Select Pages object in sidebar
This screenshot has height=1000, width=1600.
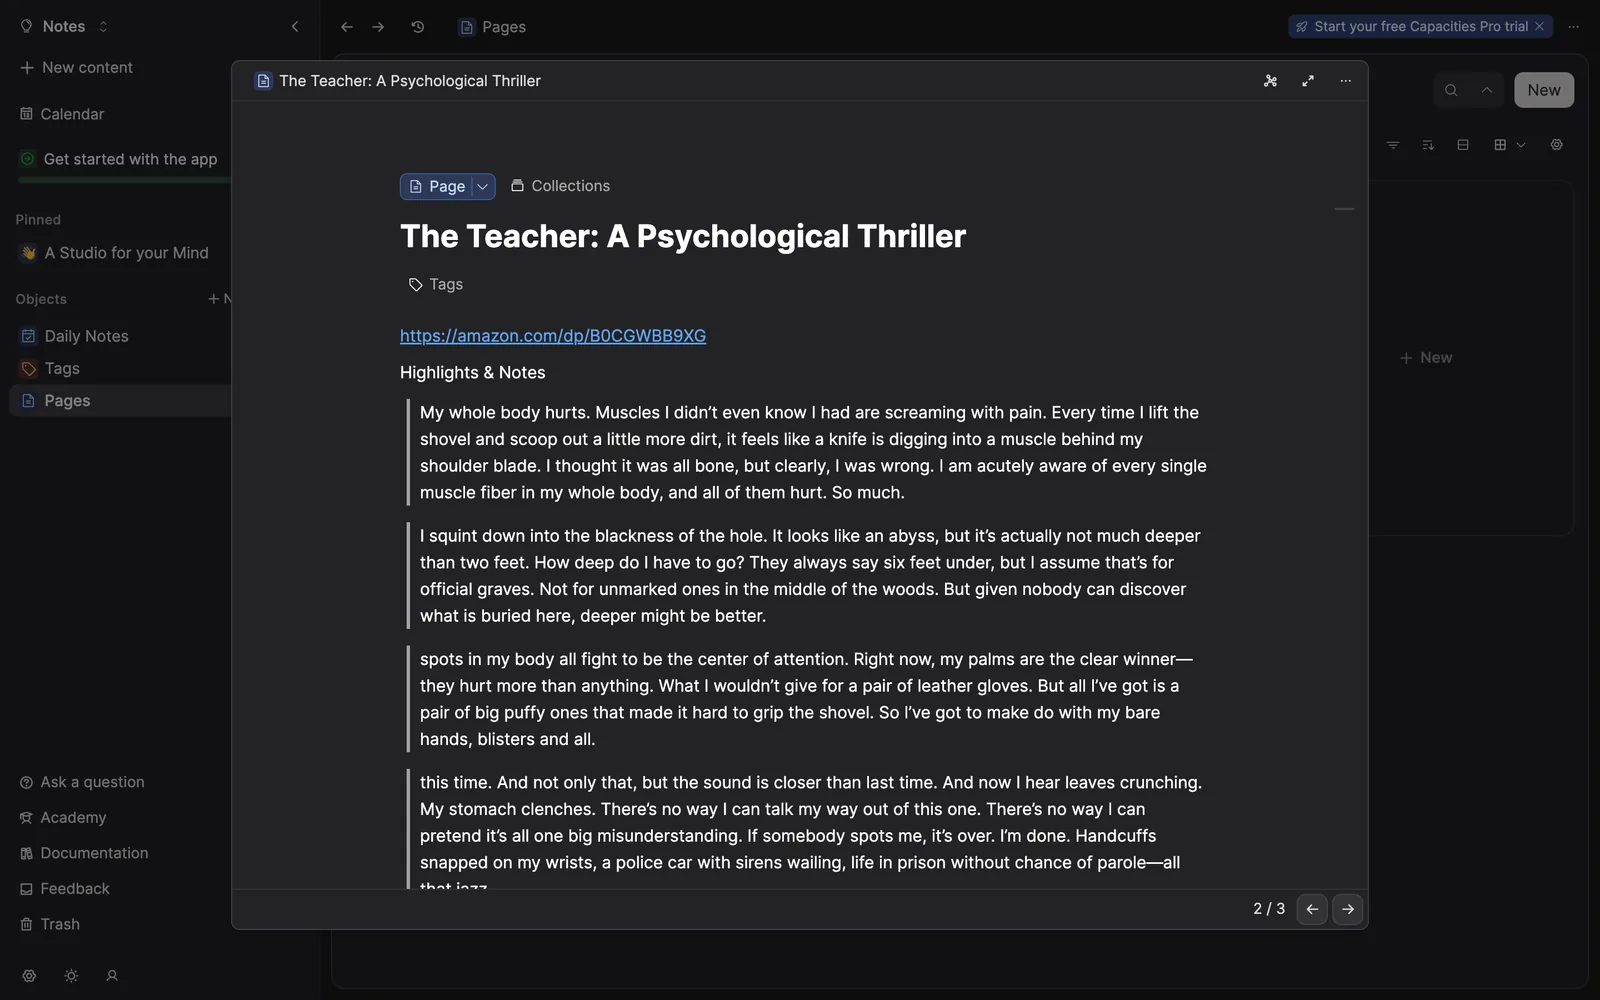tap(120, 400)
